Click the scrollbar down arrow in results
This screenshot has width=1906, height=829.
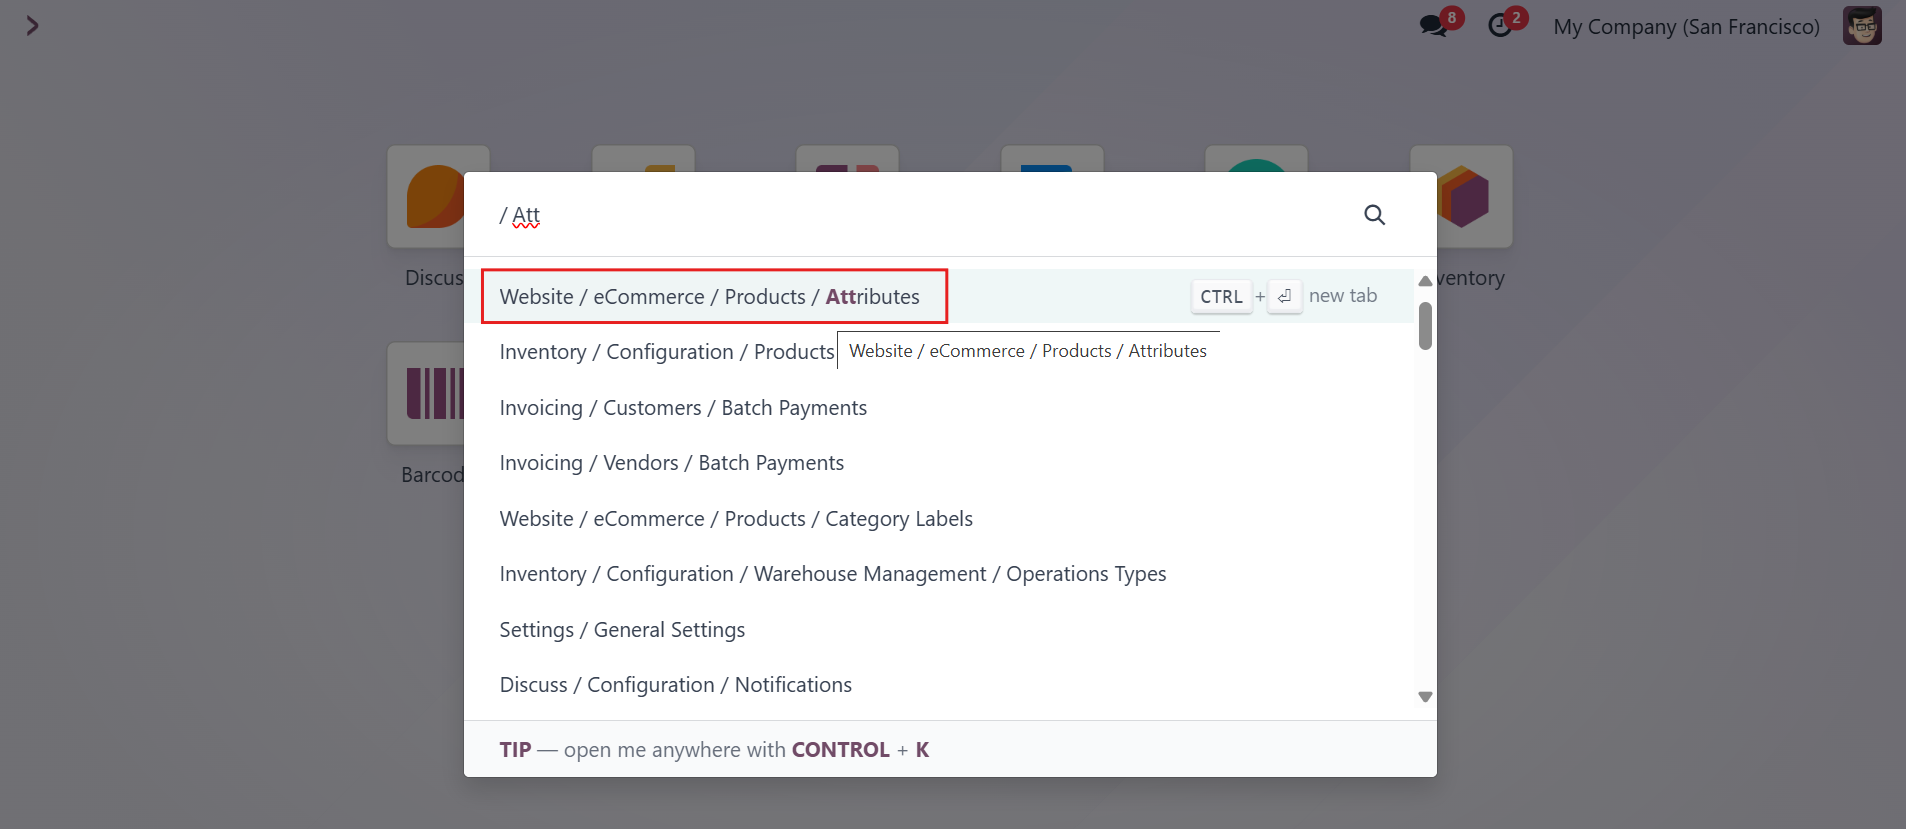[1425, 697]
